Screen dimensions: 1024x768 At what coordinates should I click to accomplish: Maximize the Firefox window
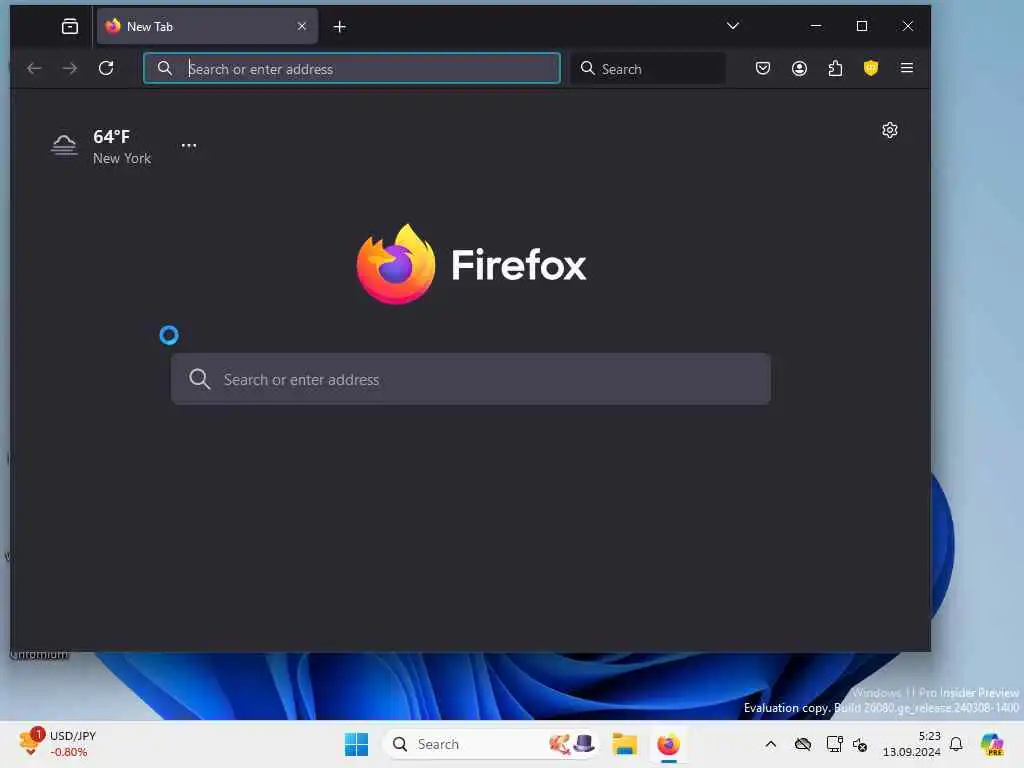click(862, 25)
